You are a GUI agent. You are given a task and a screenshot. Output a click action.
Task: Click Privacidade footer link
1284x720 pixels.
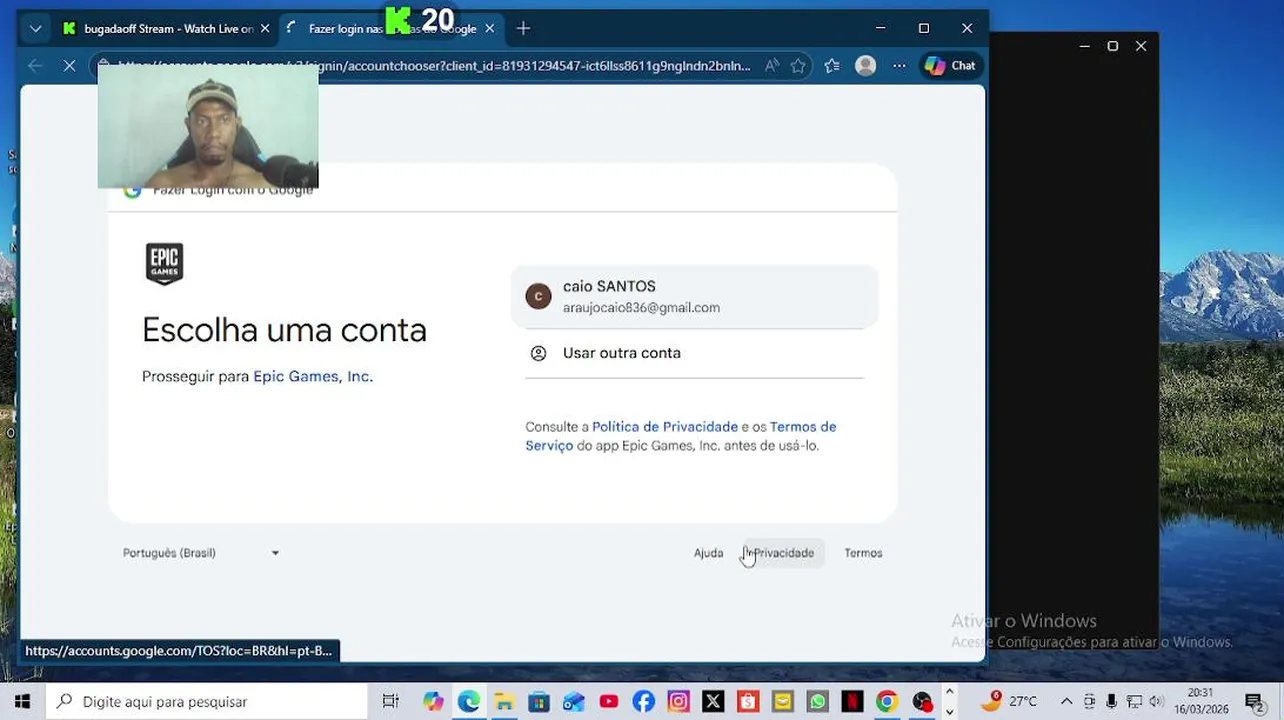(783, 553)
